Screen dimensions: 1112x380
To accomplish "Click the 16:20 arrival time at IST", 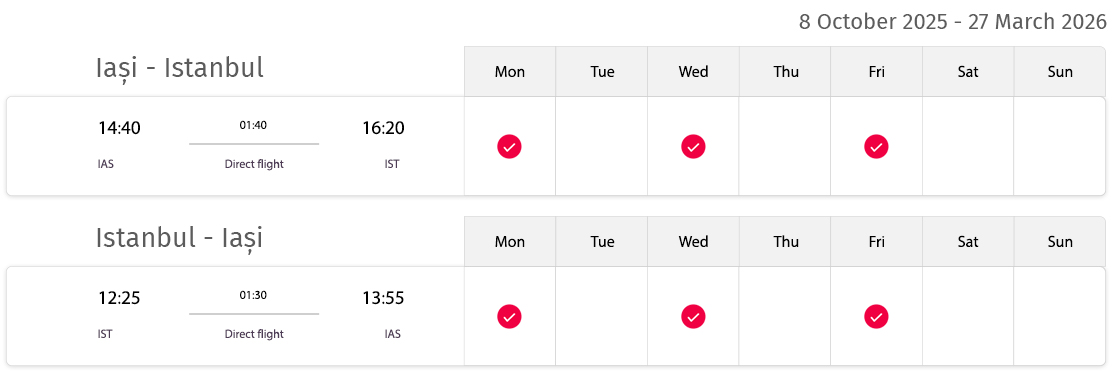I will point(383,128).
